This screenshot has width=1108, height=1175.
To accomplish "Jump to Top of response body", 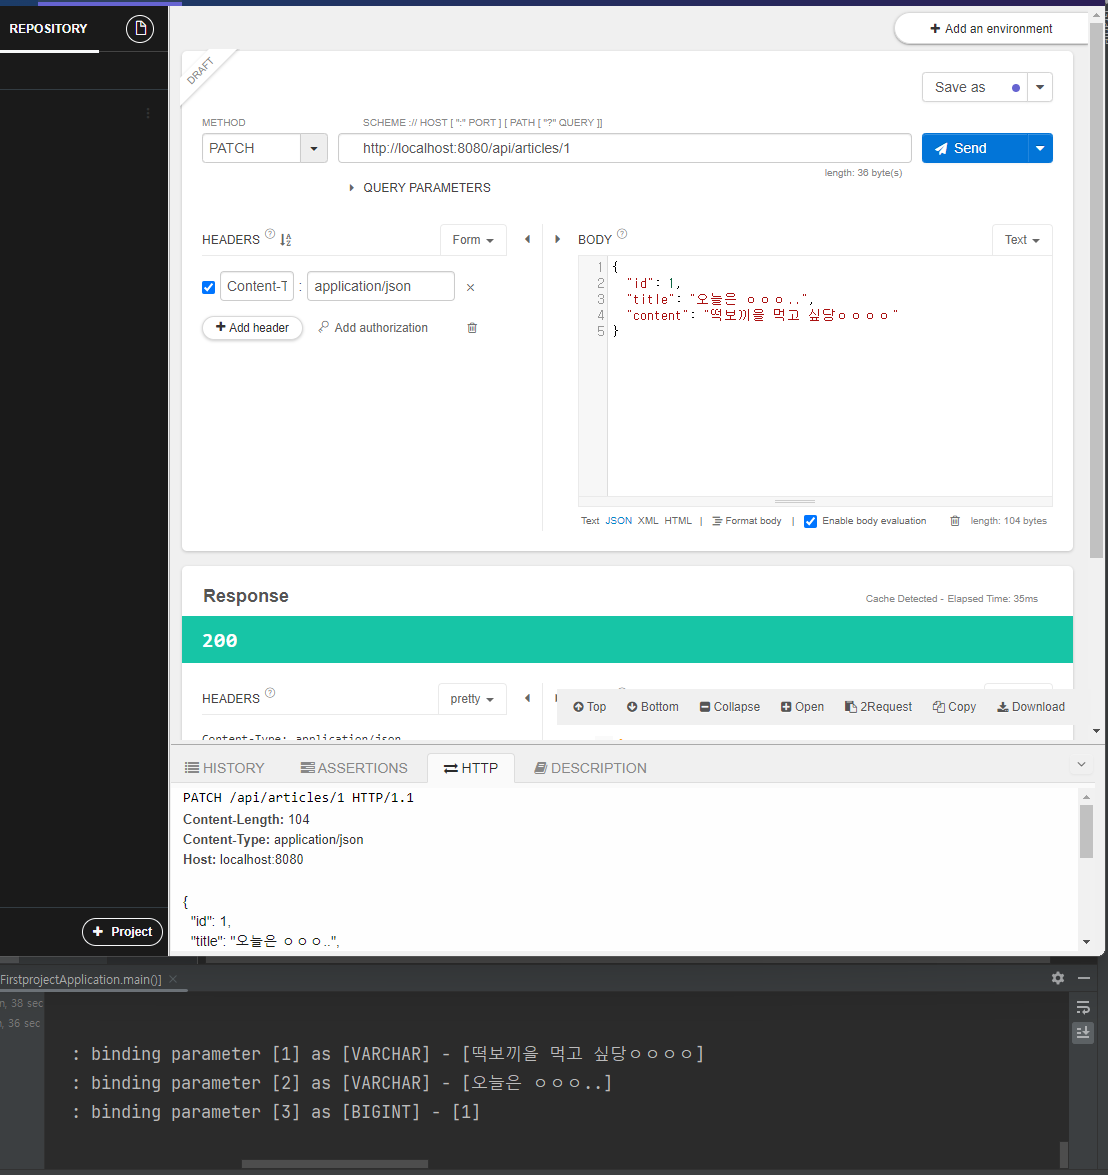I will pyautogui.click(x=590, y=707).
